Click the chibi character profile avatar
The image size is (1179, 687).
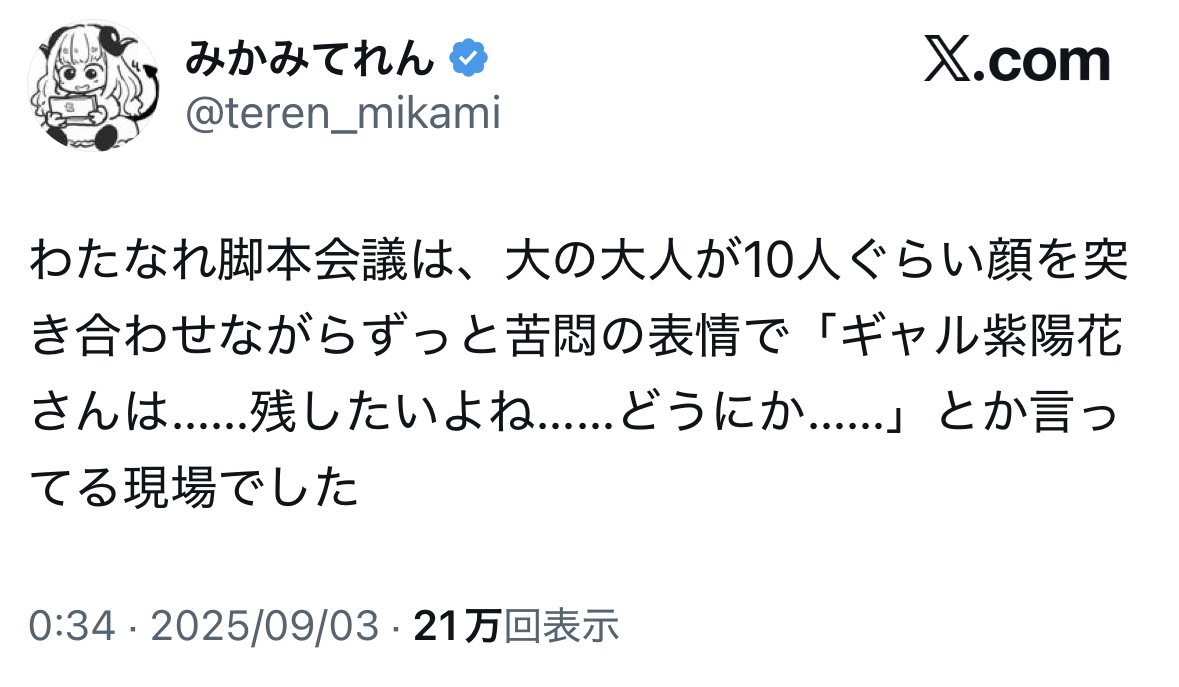tap(93, 89)
